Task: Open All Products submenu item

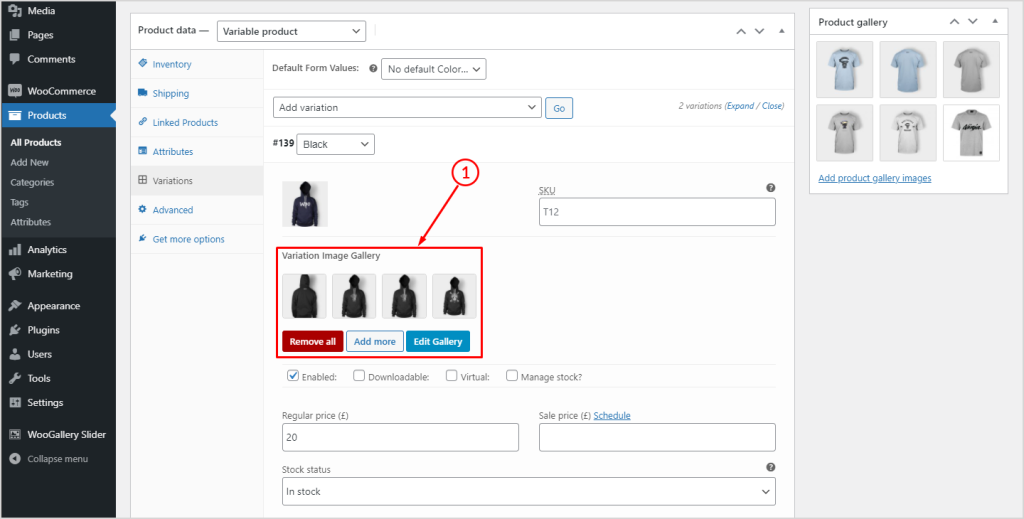Action: (x=36, y=142)
